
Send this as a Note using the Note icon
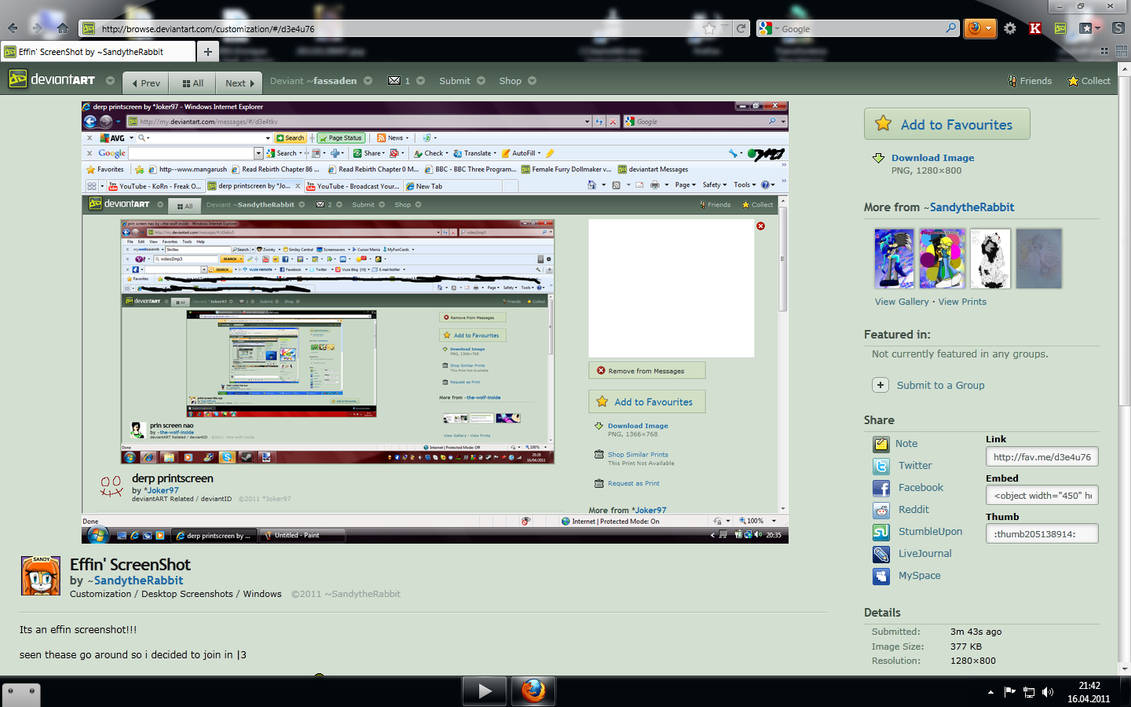881,443
